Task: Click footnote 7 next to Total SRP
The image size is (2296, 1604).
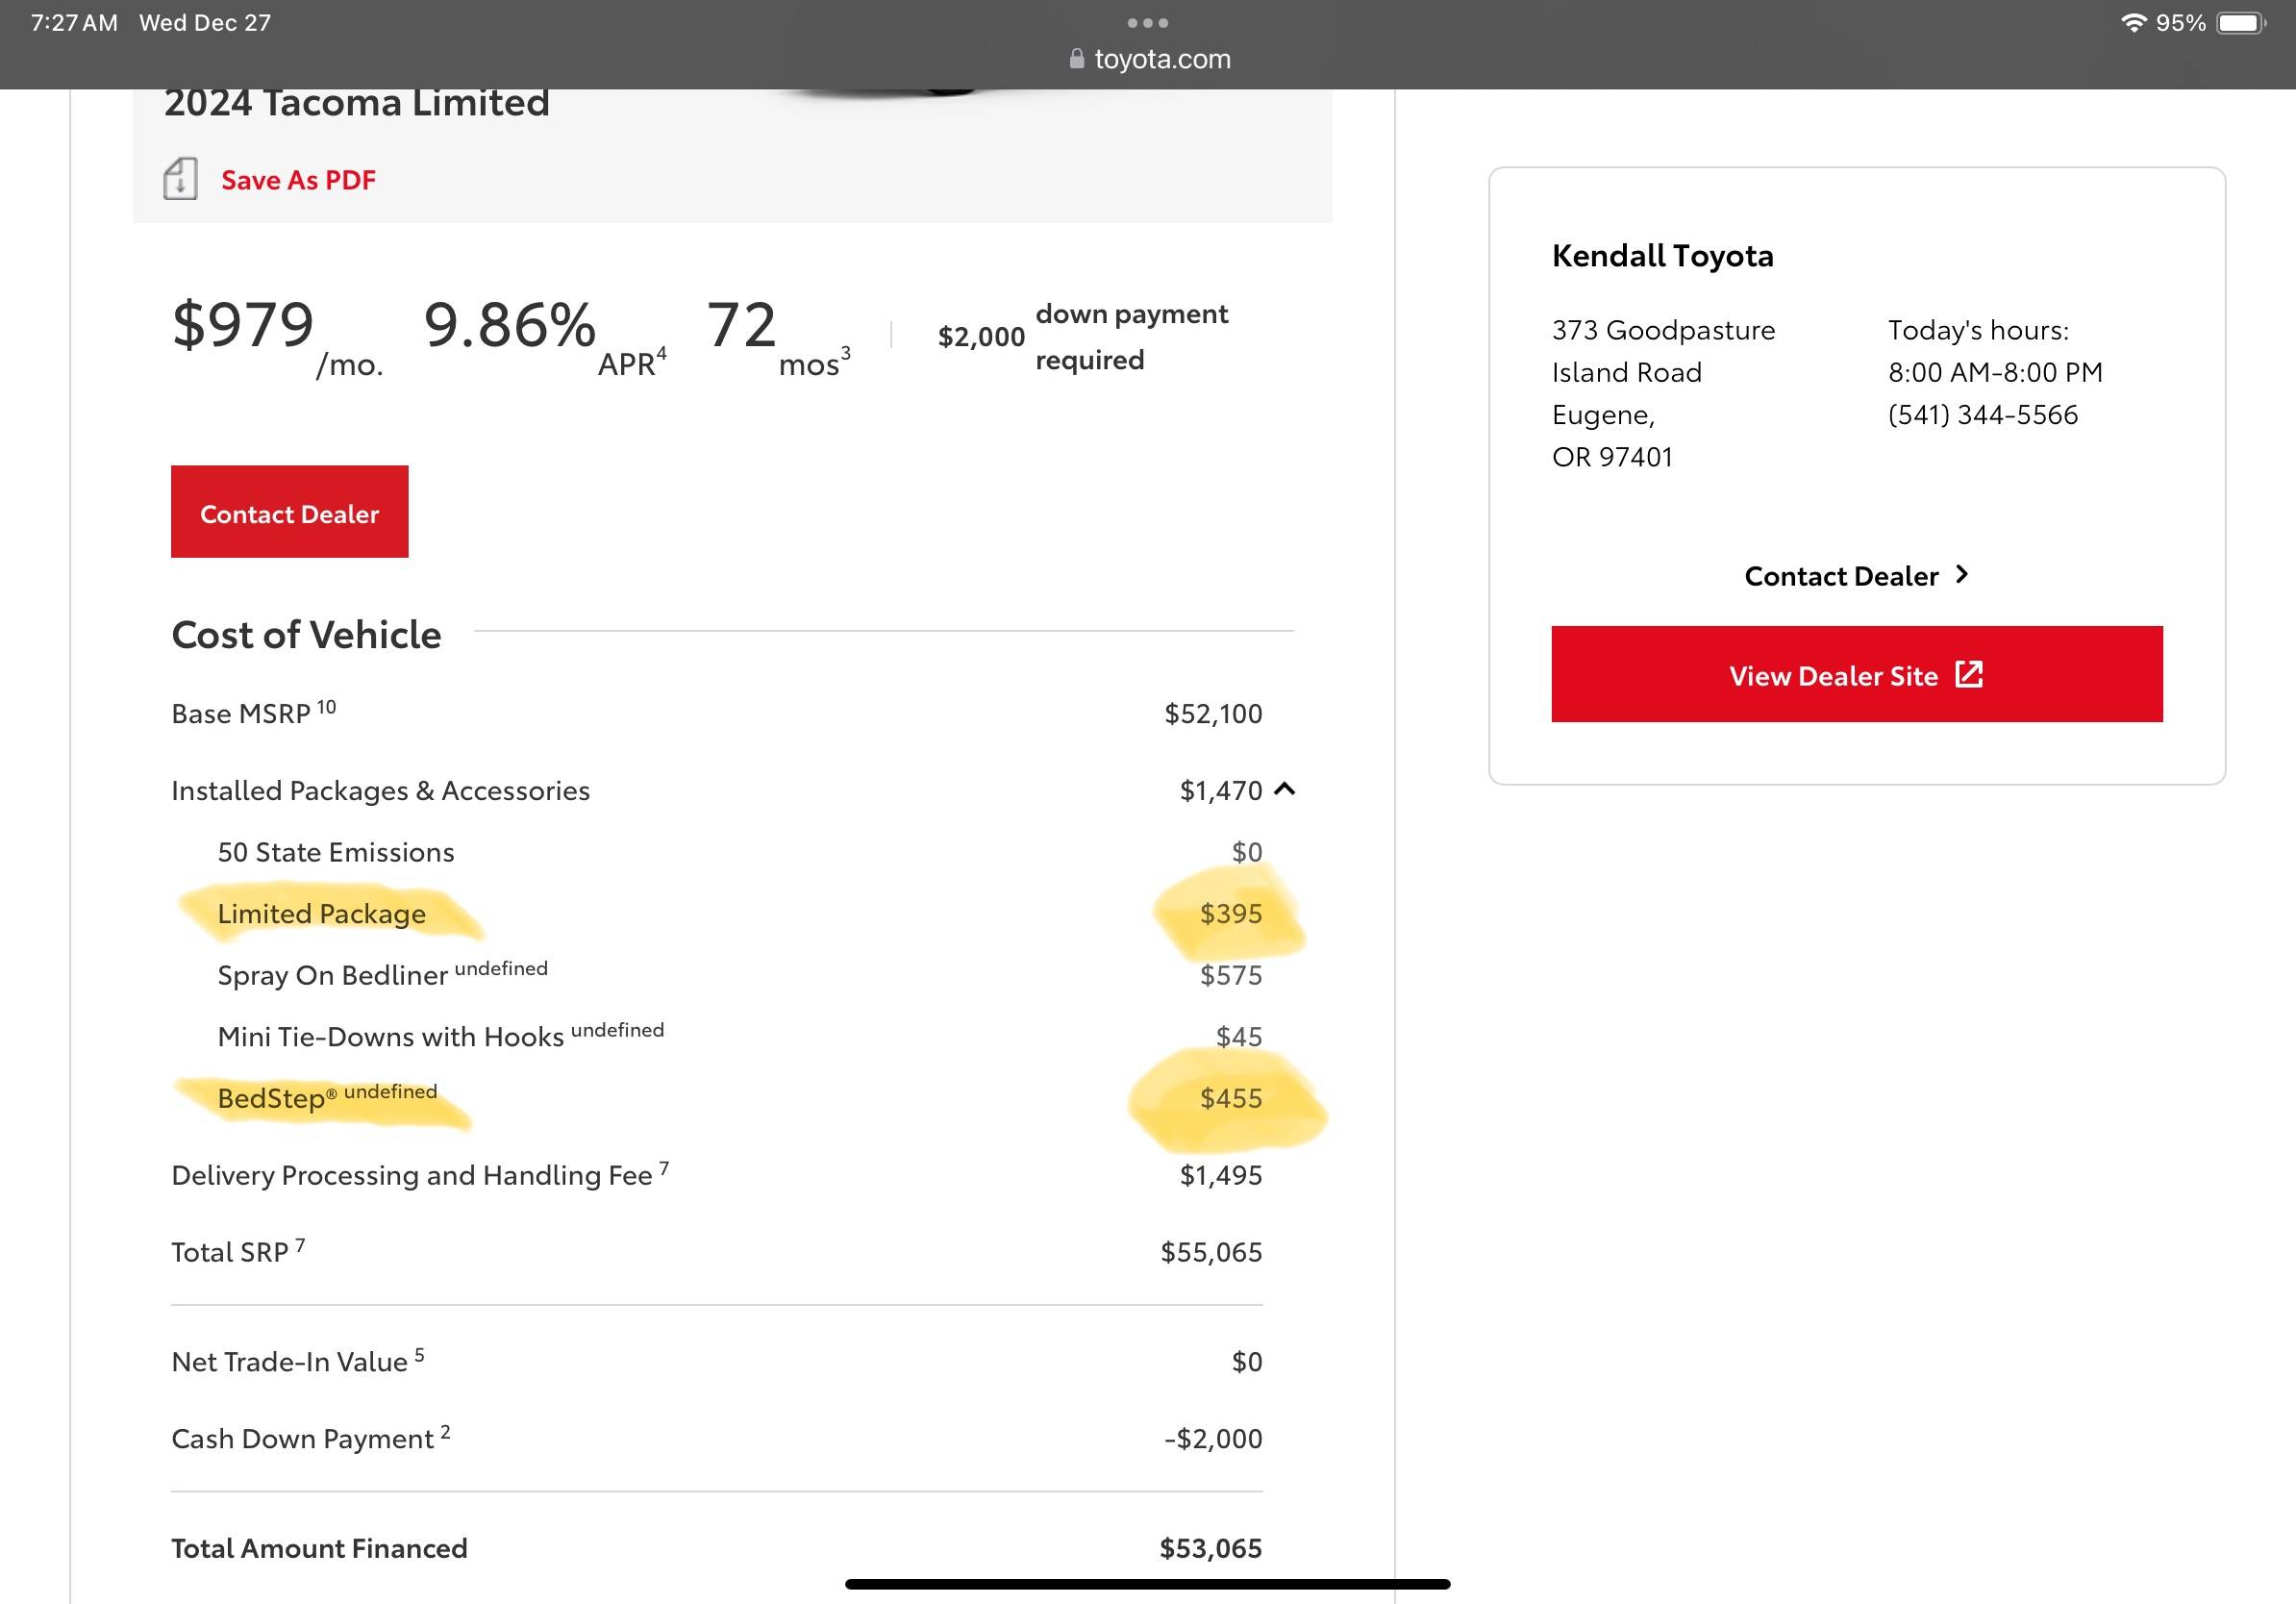Action: 300,1245
